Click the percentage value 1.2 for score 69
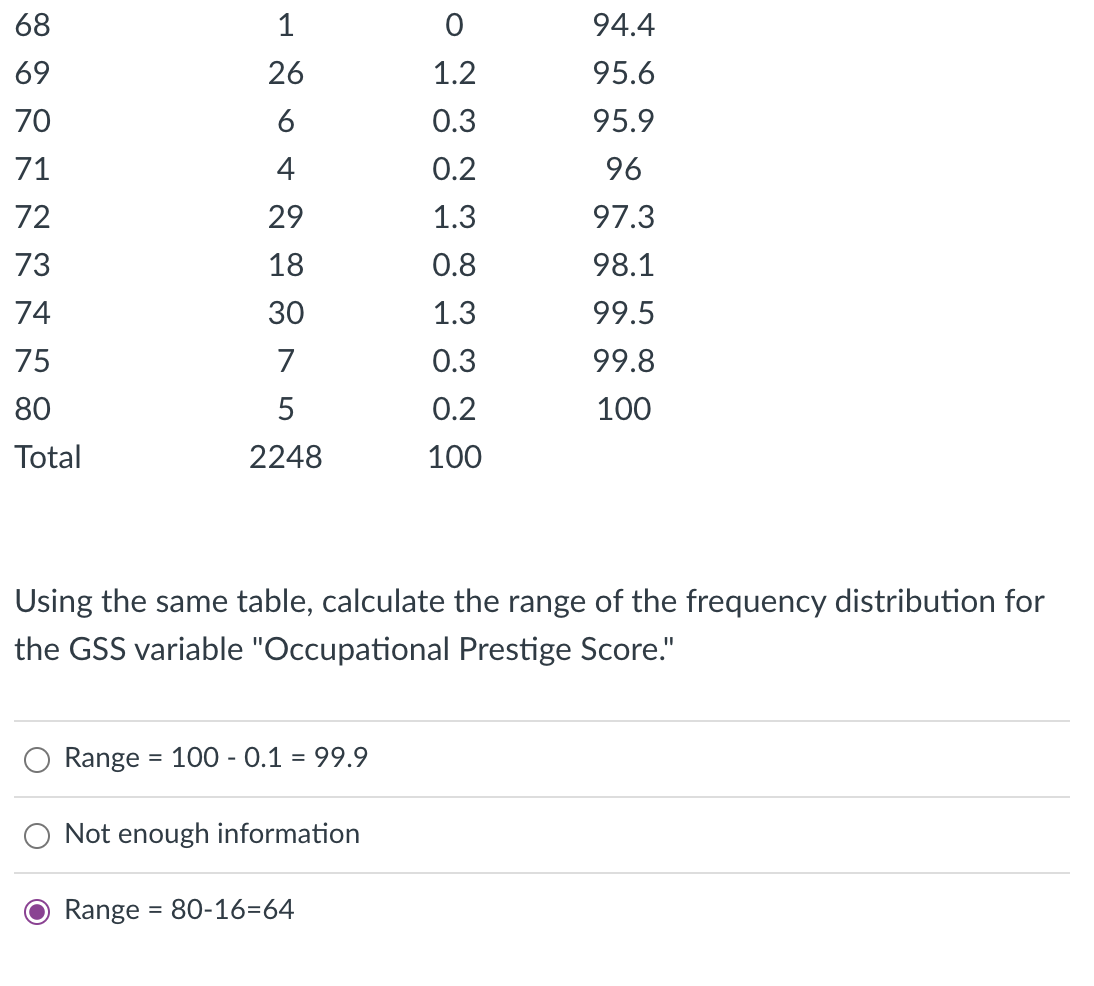1094x986 pixels. 455,73
